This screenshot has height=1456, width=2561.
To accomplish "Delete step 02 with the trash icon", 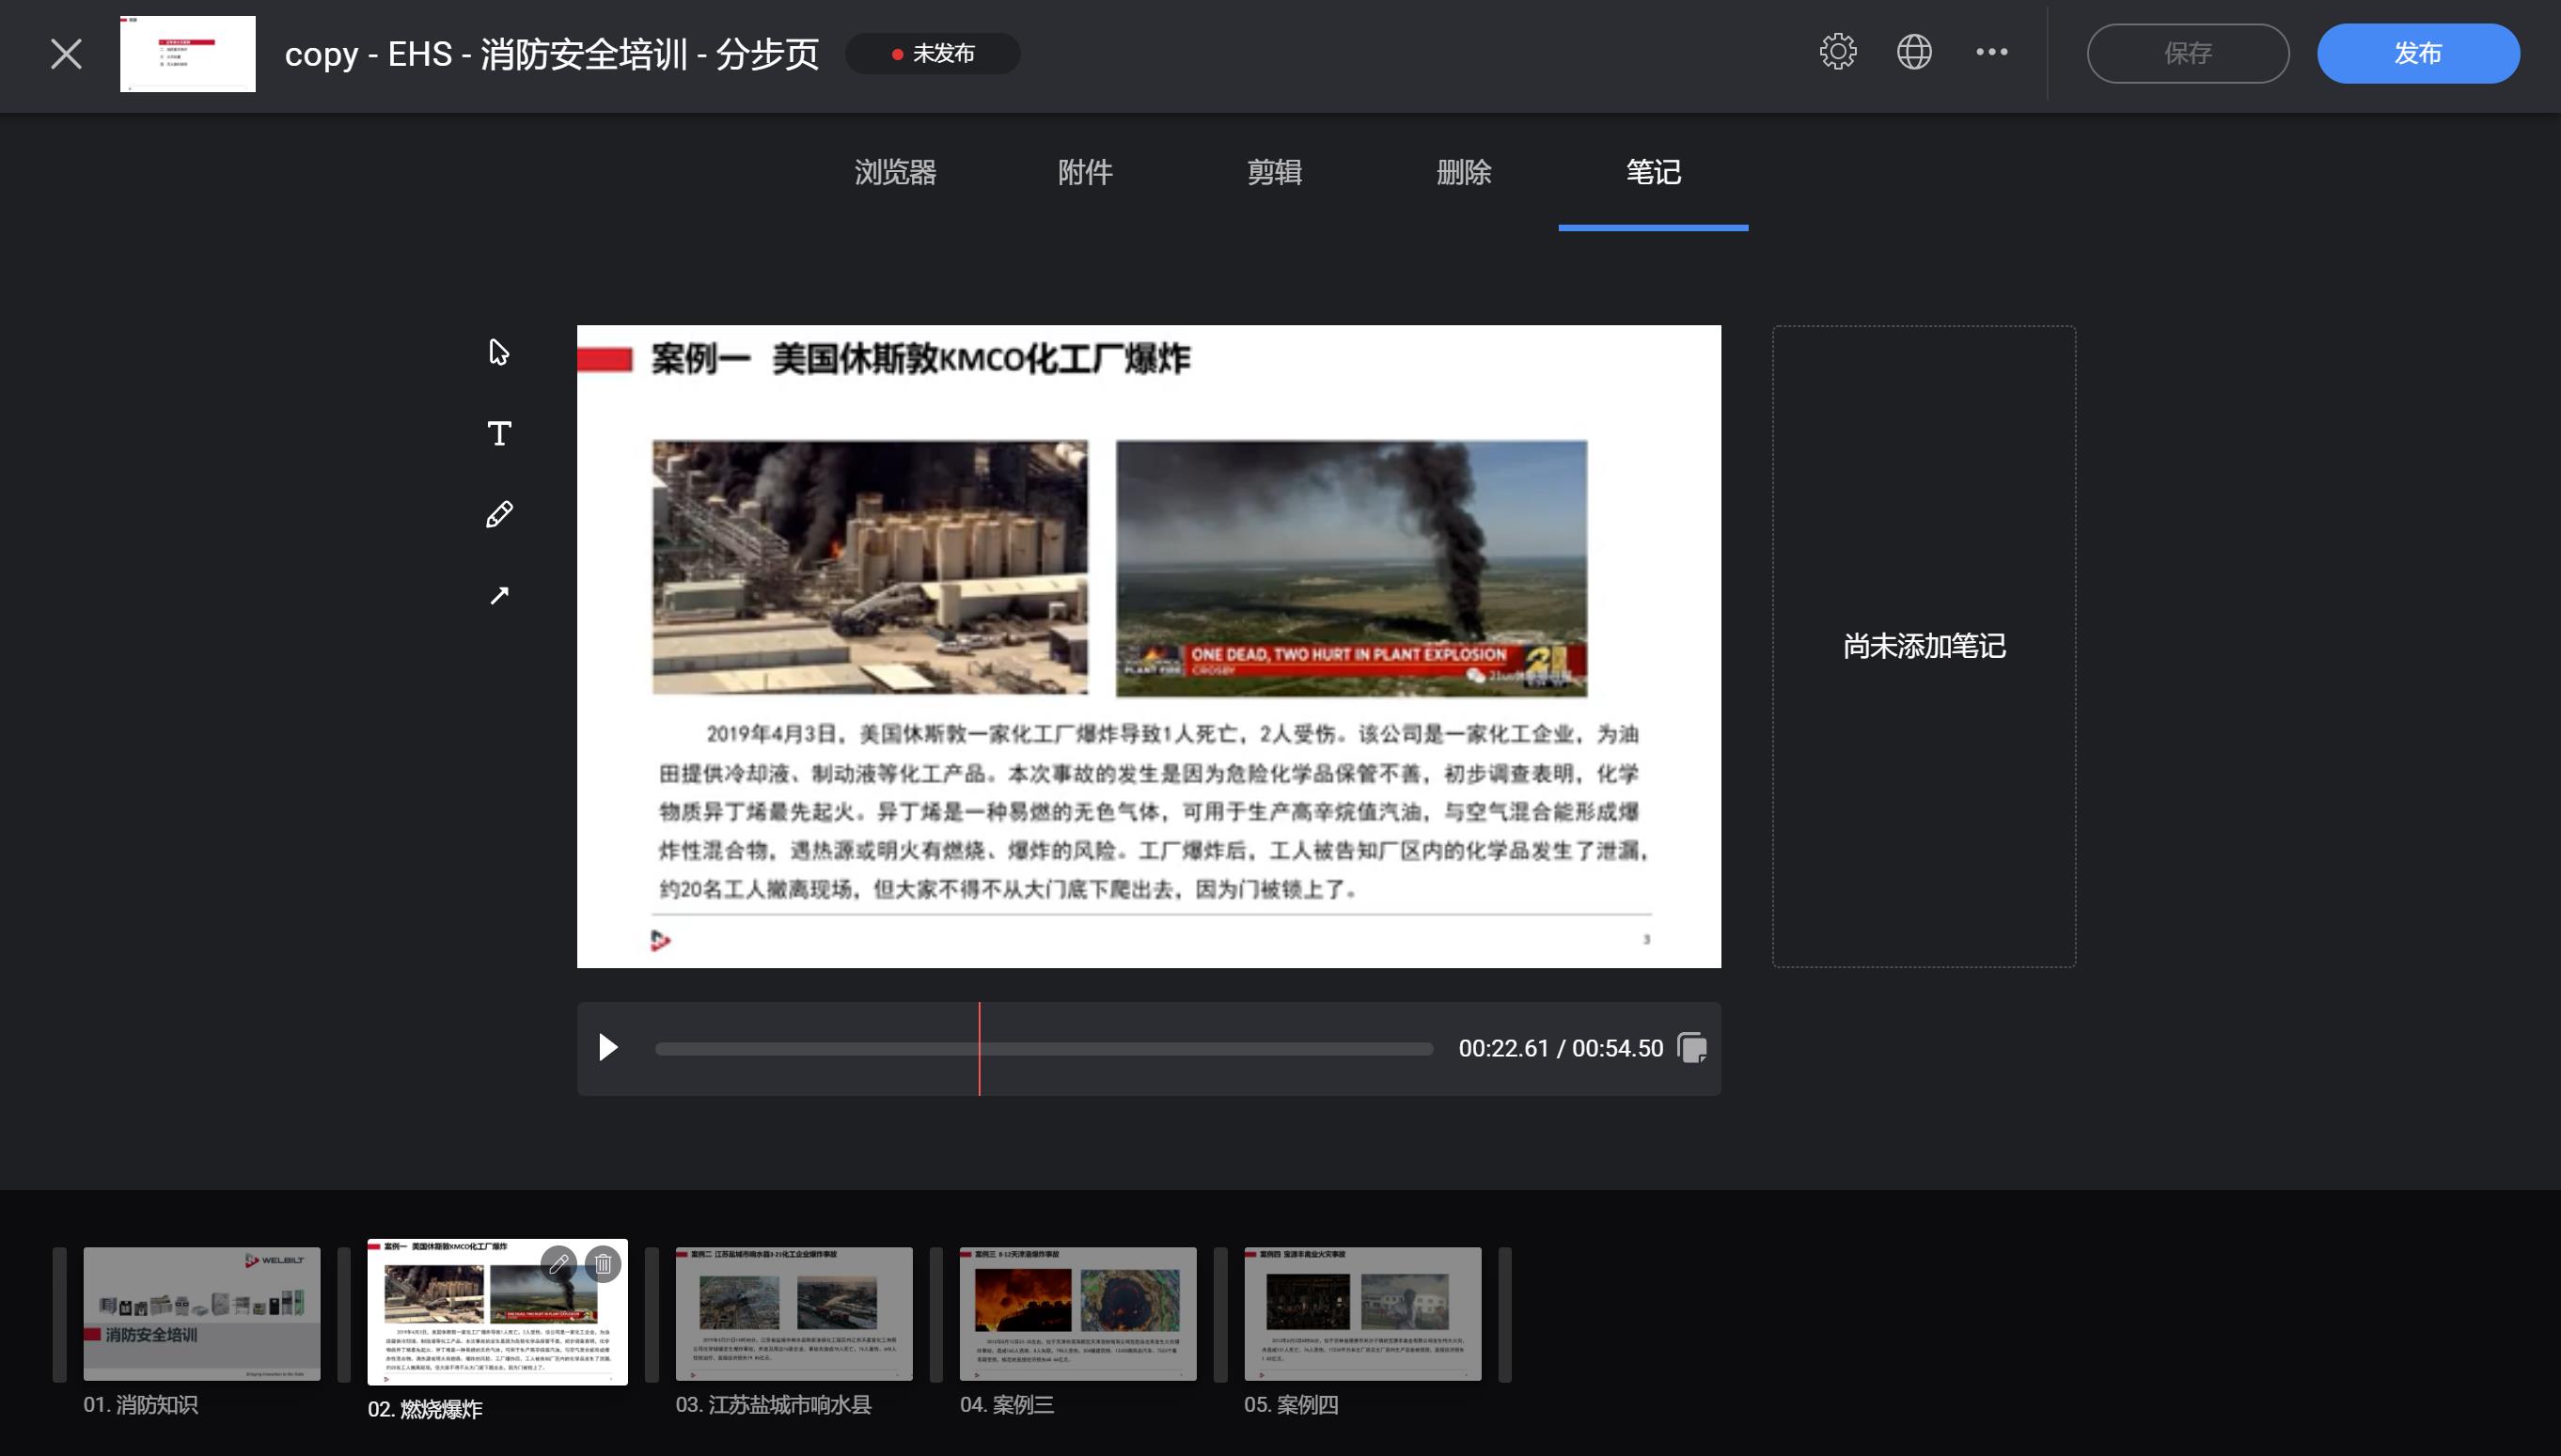I will click(x=603, y=1264).
